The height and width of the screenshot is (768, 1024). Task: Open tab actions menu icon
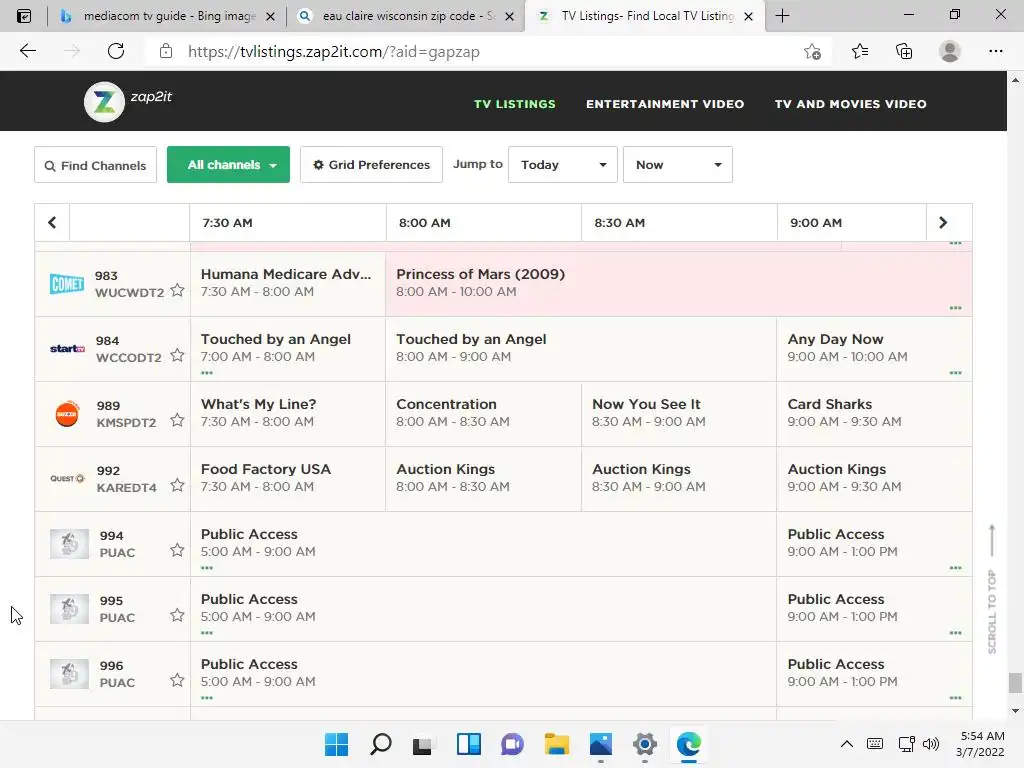[24, 16]
